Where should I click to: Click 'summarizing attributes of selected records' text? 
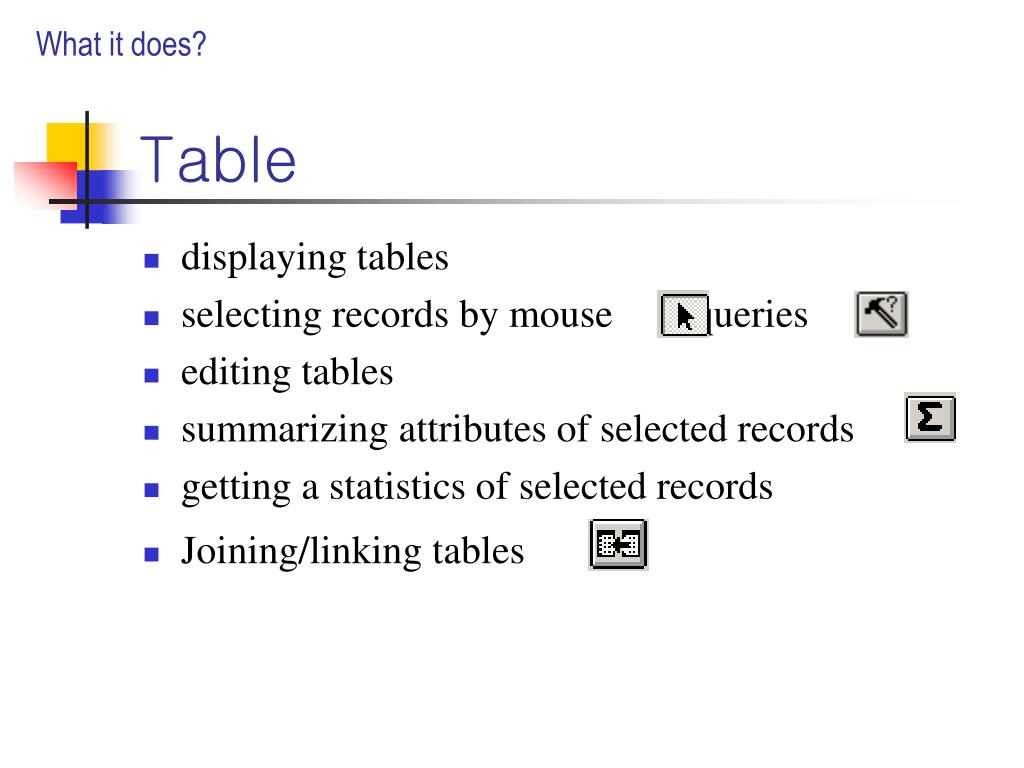click(x=518, y=430)
